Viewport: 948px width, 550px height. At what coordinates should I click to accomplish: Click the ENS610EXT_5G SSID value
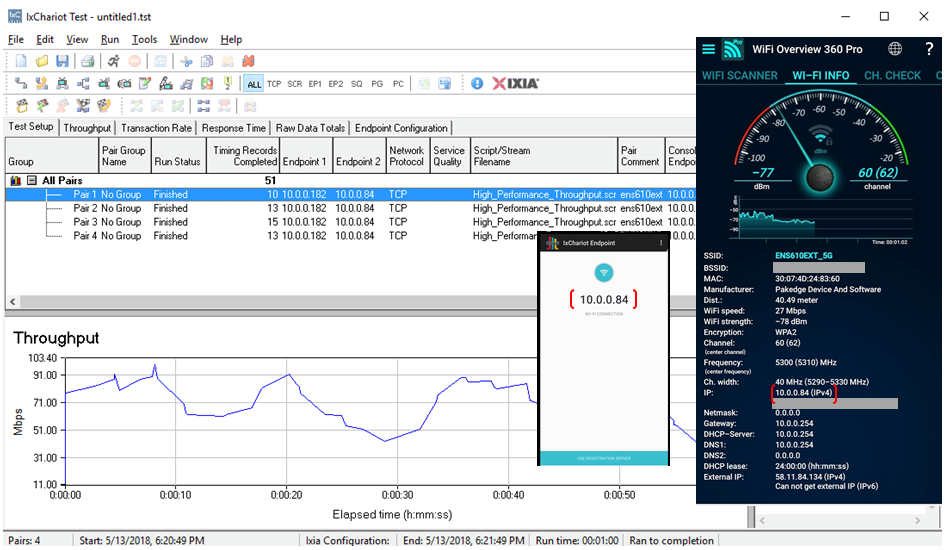pyautogui.click(x=804, y=256)
